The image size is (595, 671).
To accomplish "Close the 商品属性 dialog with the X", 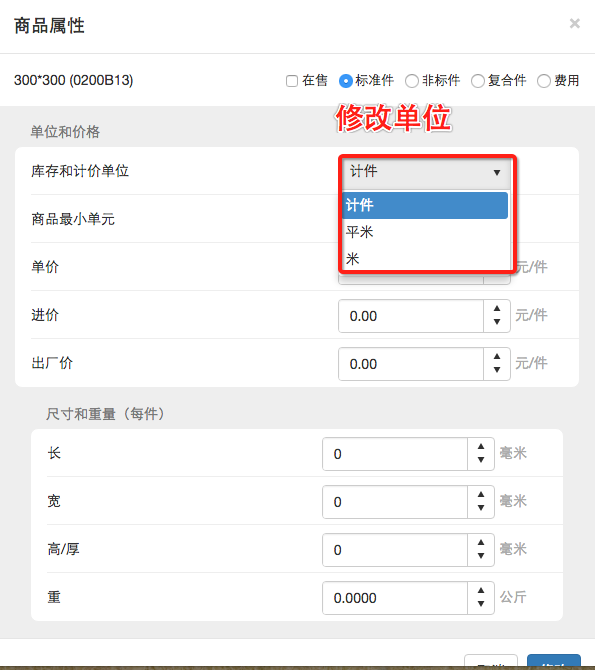I will (x=574, y=24).
